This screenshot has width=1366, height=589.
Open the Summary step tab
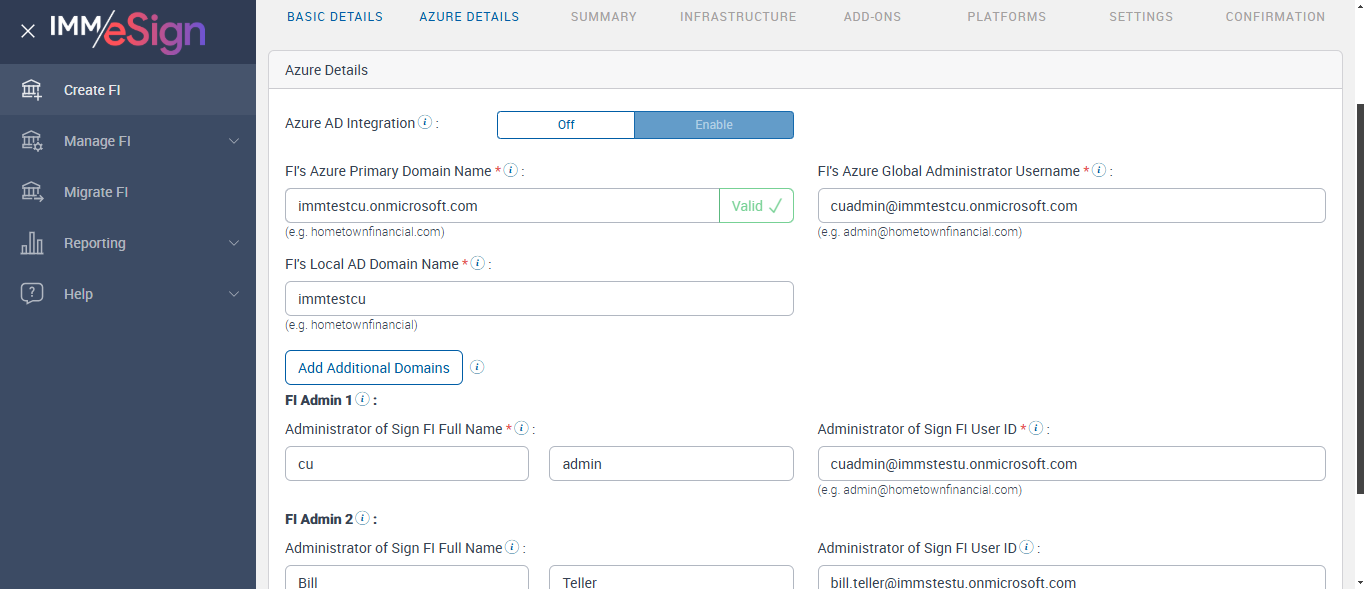pos(603,17)
